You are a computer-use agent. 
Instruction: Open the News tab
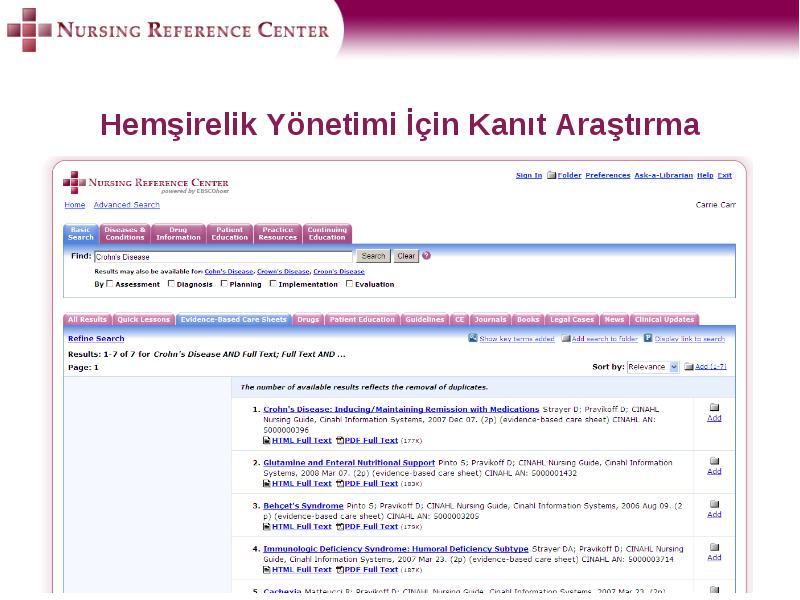(x=614, y=319)
